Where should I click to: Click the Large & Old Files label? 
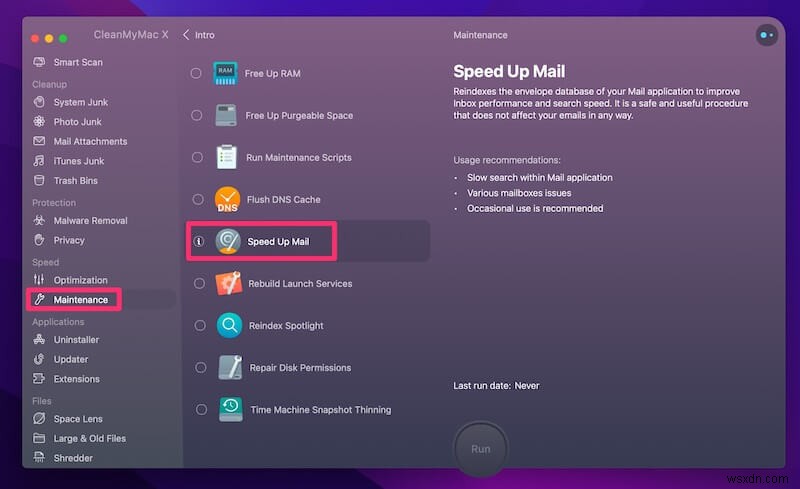click(89, 438)
